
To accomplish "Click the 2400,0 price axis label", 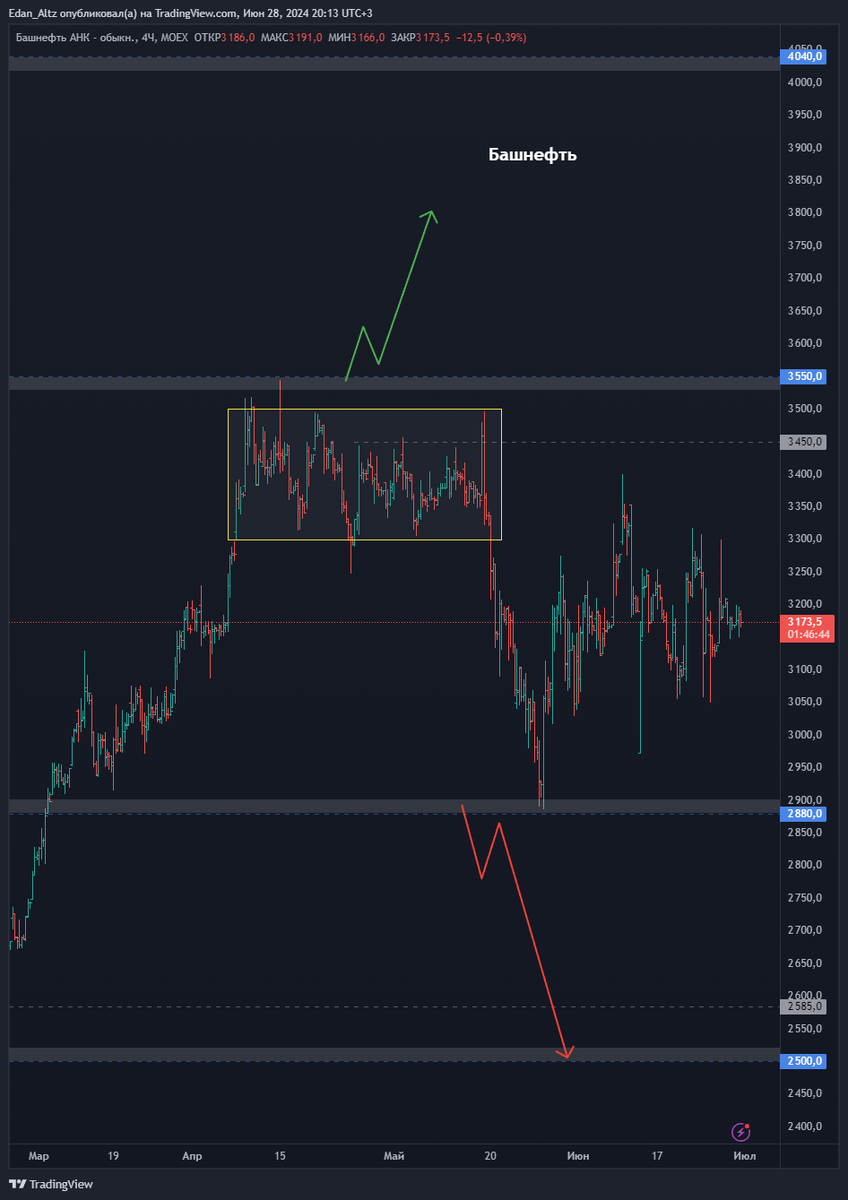I will [x=805, y=1126].
